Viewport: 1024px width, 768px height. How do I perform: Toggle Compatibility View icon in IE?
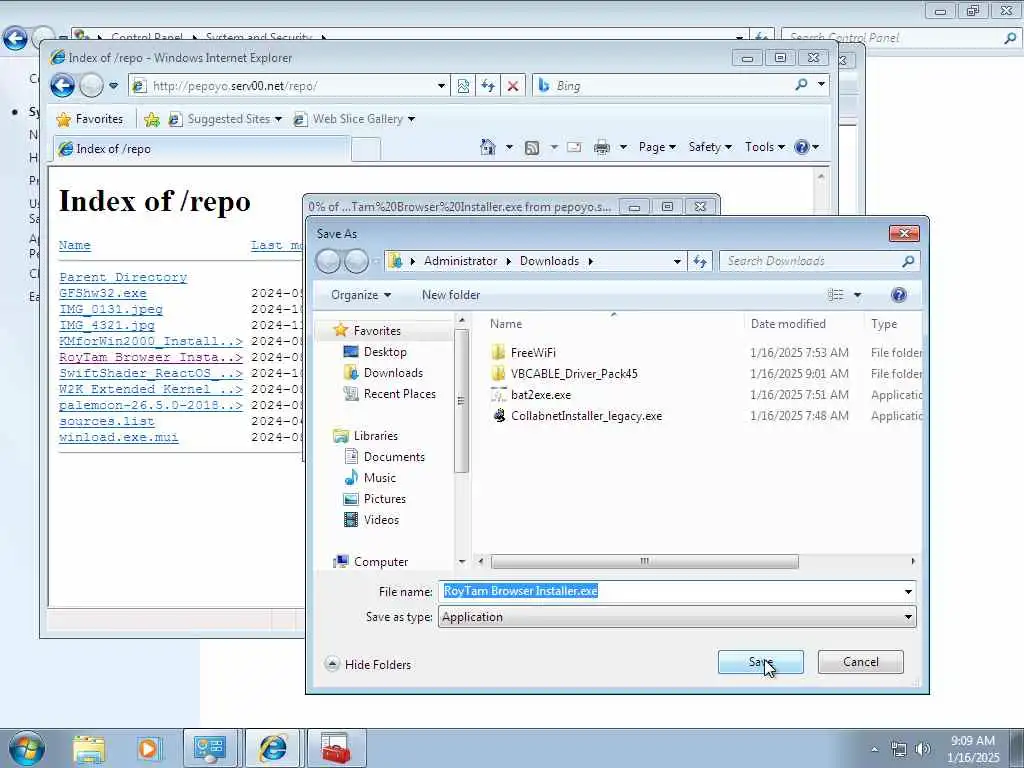coord(463,86)
